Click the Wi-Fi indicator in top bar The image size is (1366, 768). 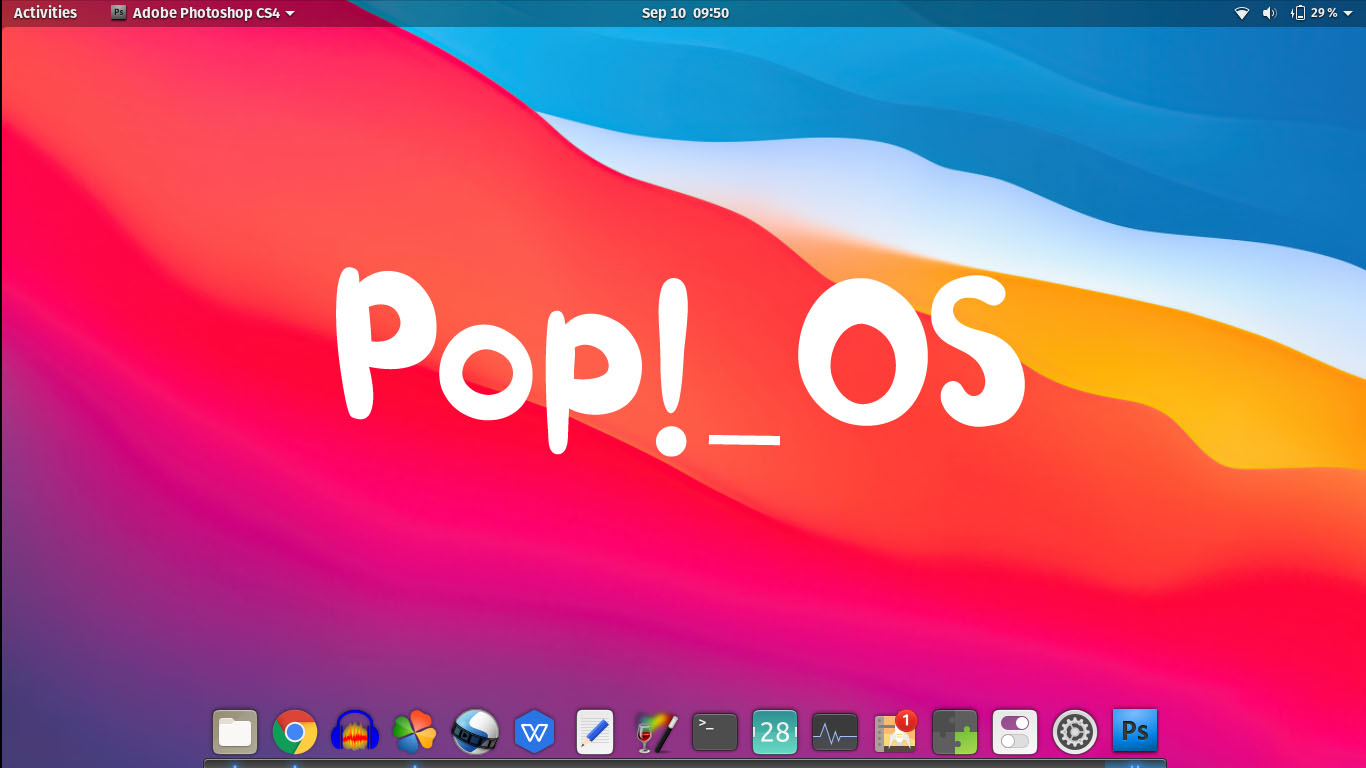coord(1242,13)
